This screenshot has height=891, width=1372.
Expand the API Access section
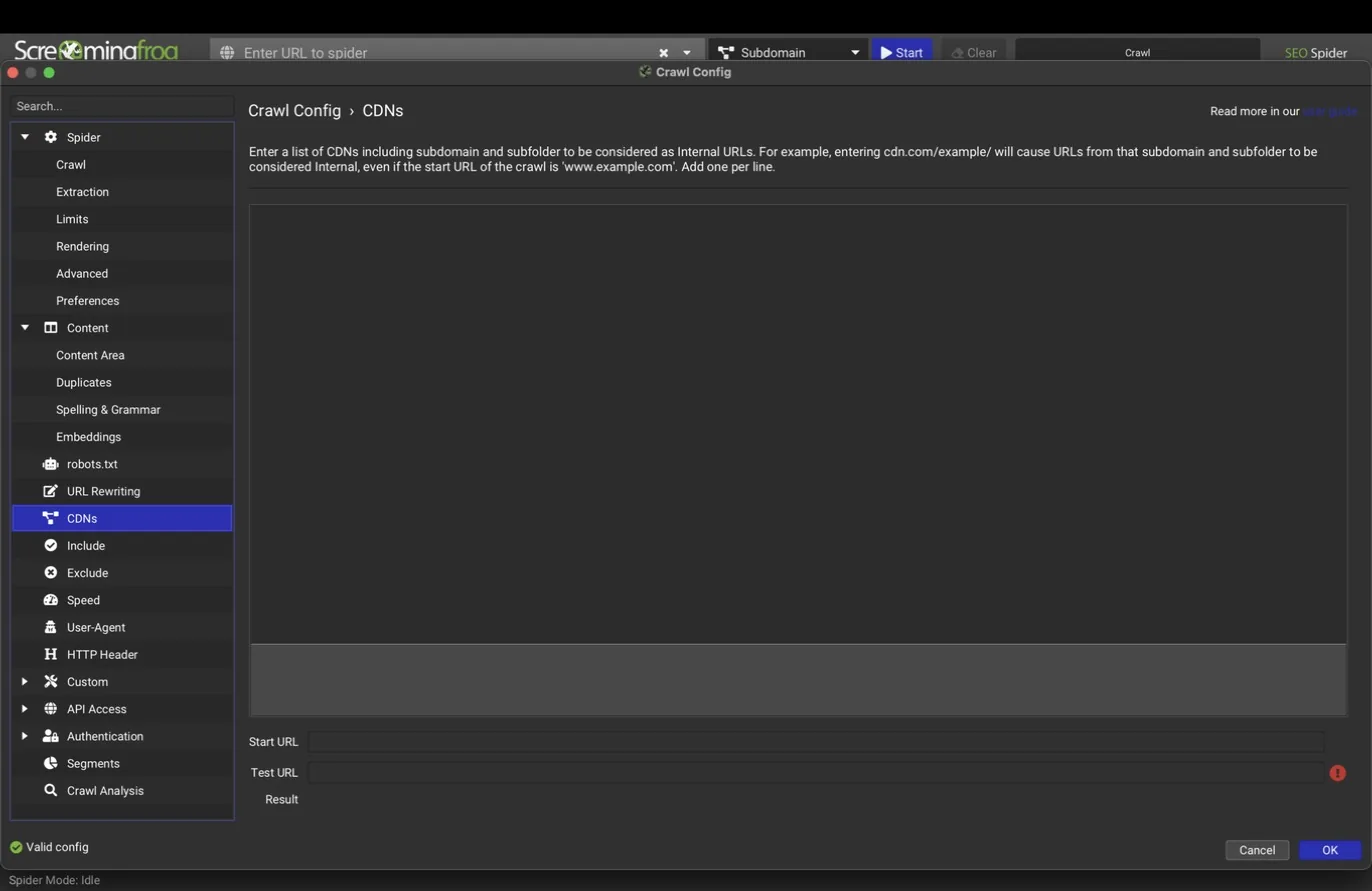(25, 708)
